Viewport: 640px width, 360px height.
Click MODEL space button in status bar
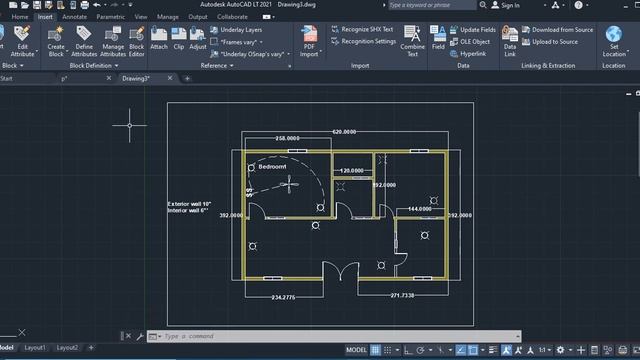[356, 350]
